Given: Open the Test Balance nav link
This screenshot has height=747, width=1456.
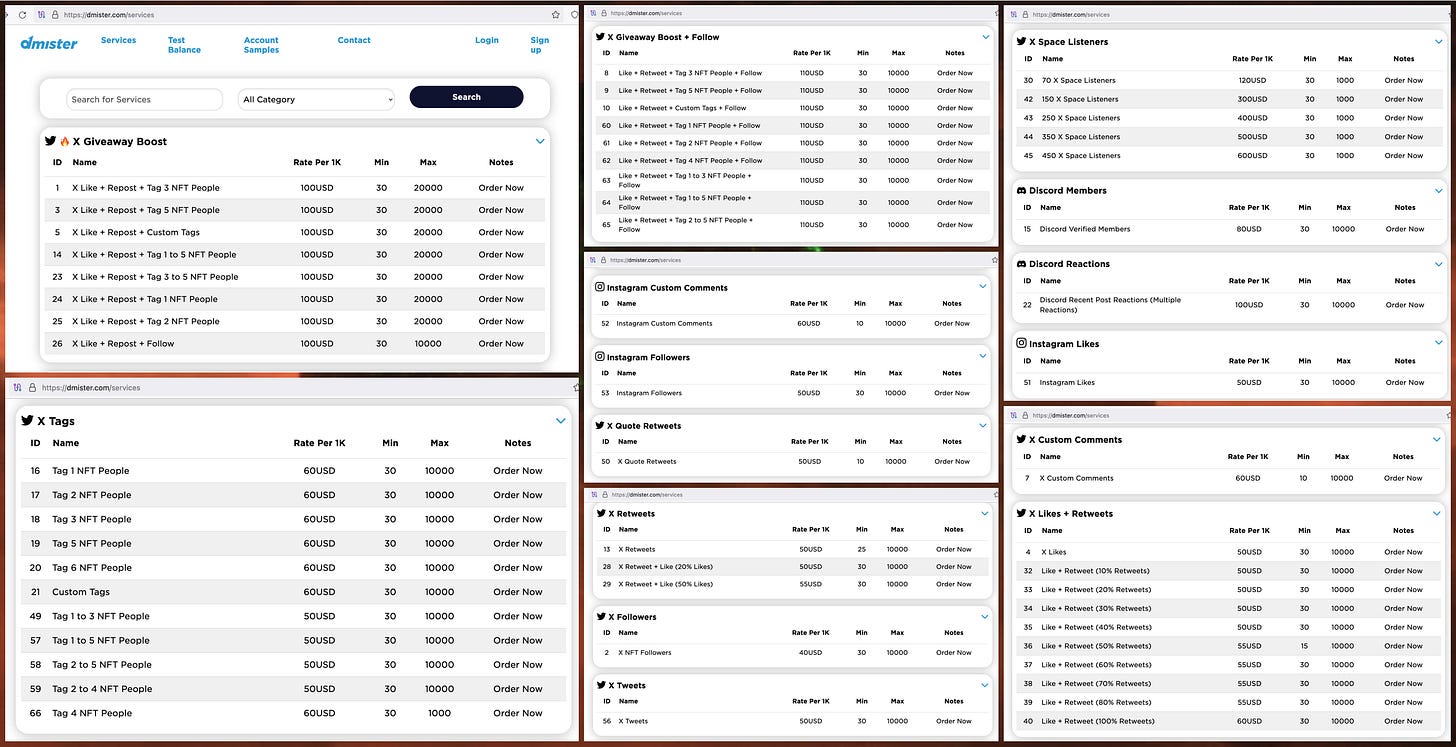Looking at the screenshot, I should 184,45.
